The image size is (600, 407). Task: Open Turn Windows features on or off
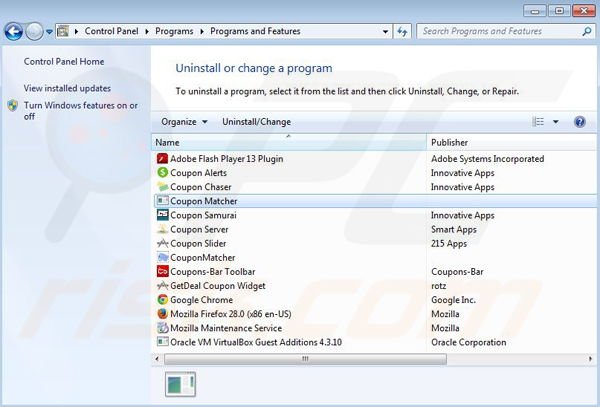81,111
